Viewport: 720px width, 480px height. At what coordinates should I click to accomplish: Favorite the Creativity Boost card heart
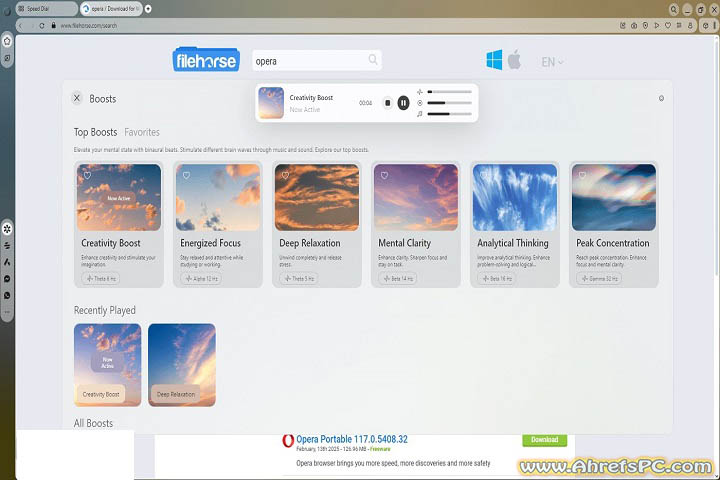(x=87, y=175)
